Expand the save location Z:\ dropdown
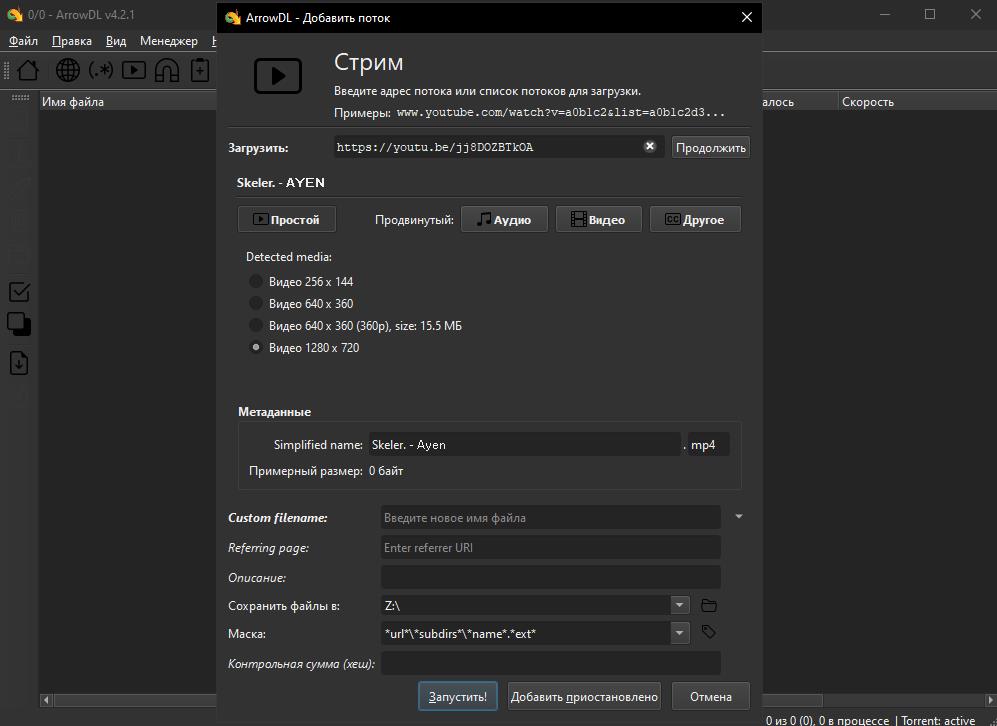 point(680,605)
